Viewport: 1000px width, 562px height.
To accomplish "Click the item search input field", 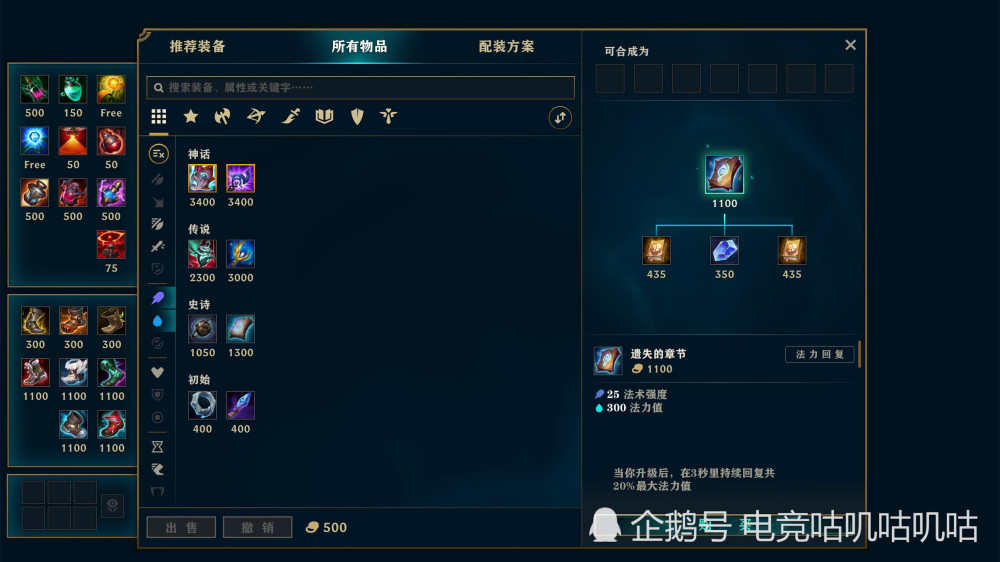I will pos(360,87).
